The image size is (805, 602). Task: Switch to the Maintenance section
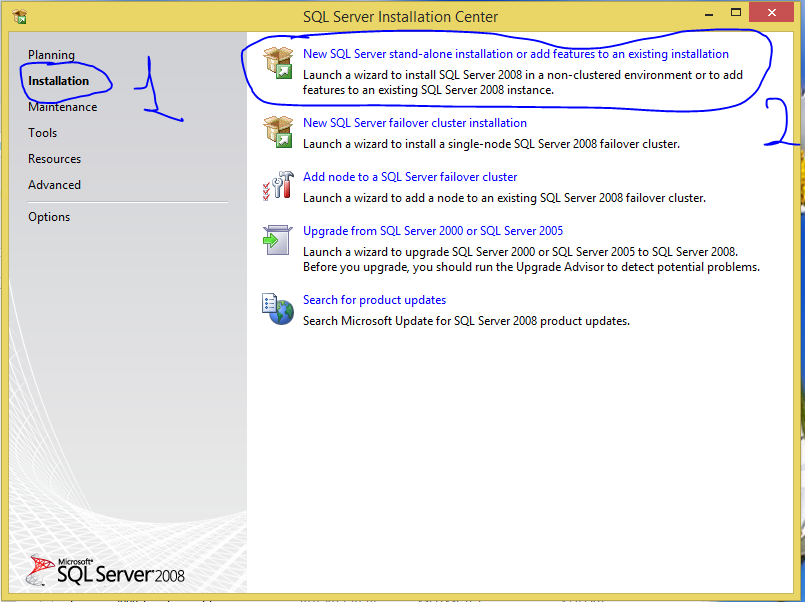click(x=63, y=107)
